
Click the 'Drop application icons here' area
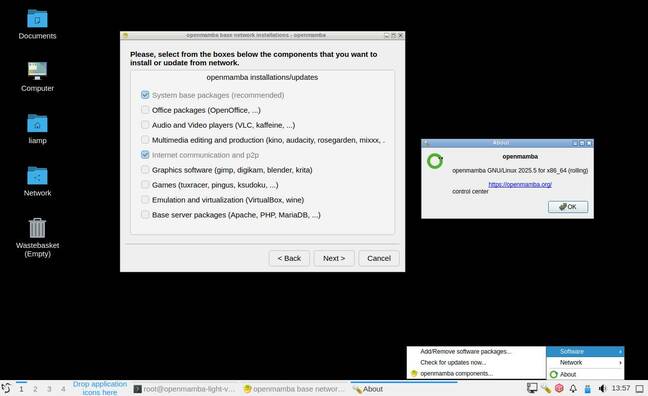point(100,388)
